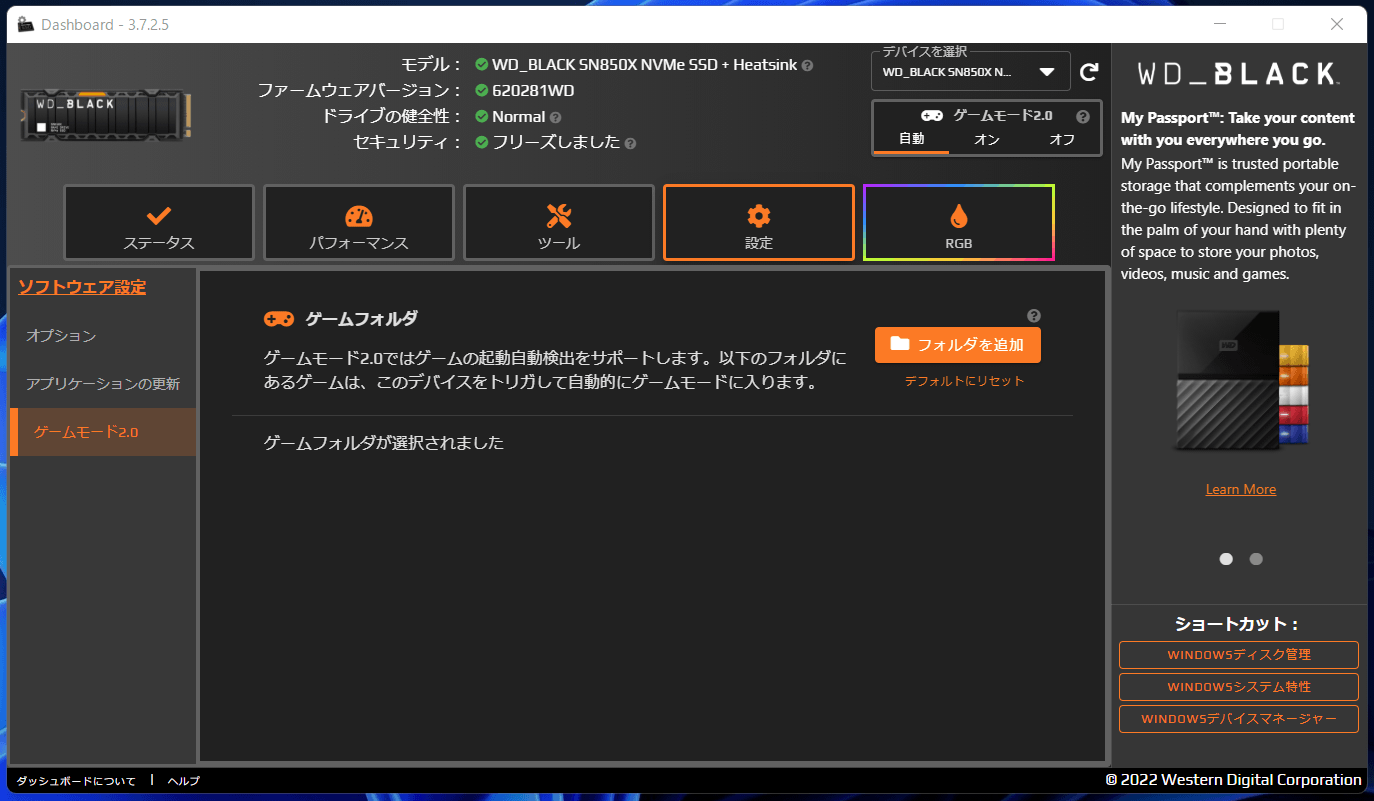Turn game mode 2.0 オフ
This screenshot has width=1374, height=801.
pyautogui.click(x=1062, y=140)
